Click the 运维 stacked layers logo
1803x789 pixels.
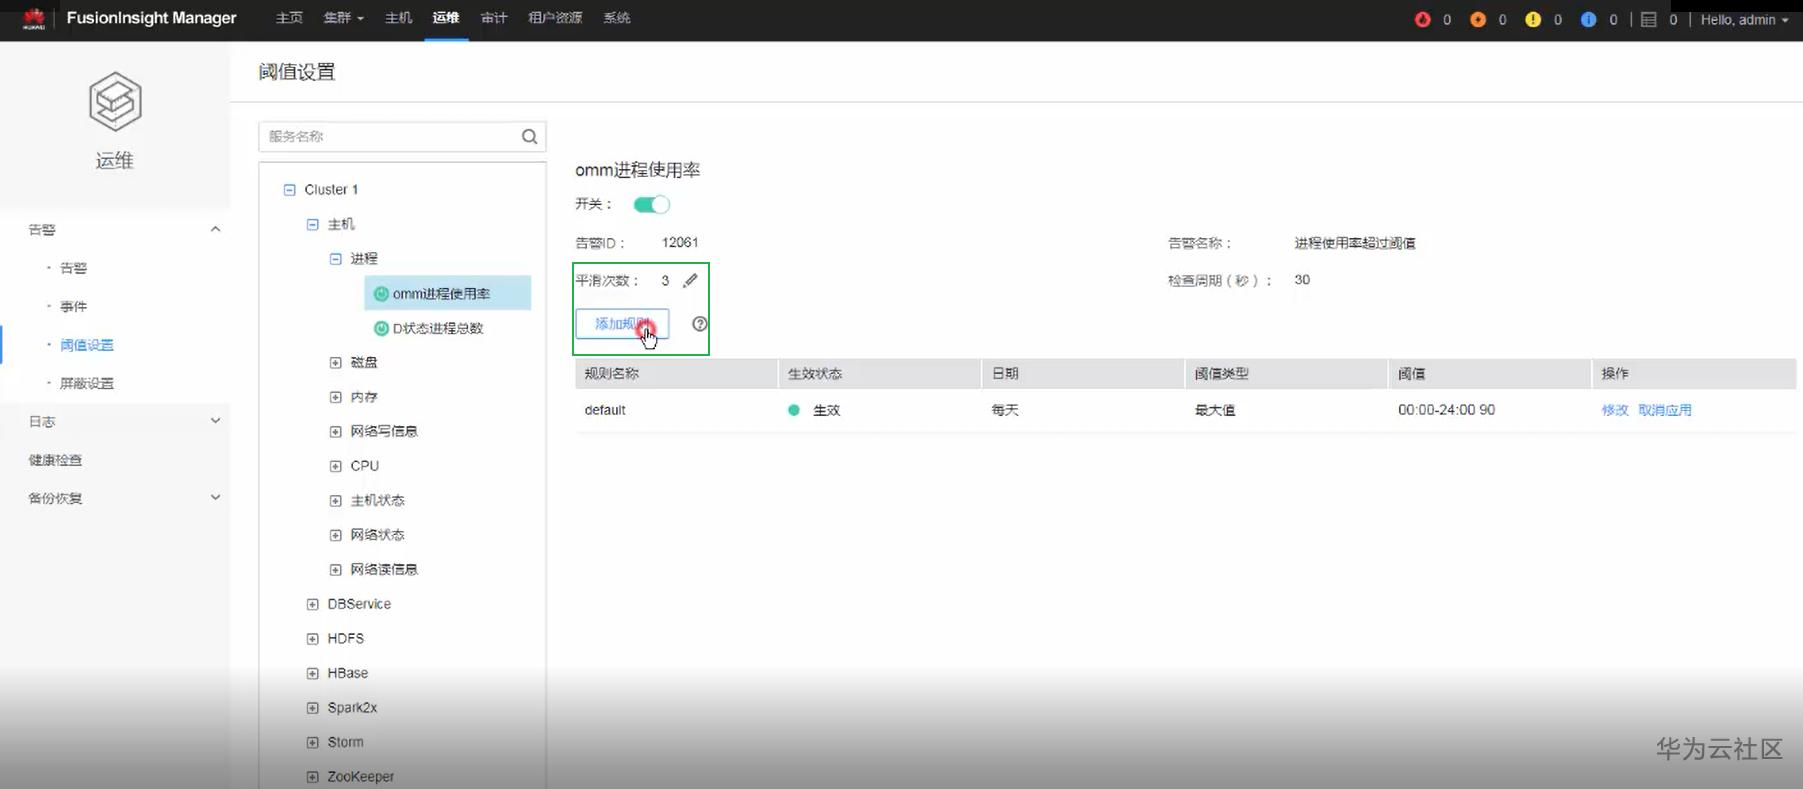[115, 101]
